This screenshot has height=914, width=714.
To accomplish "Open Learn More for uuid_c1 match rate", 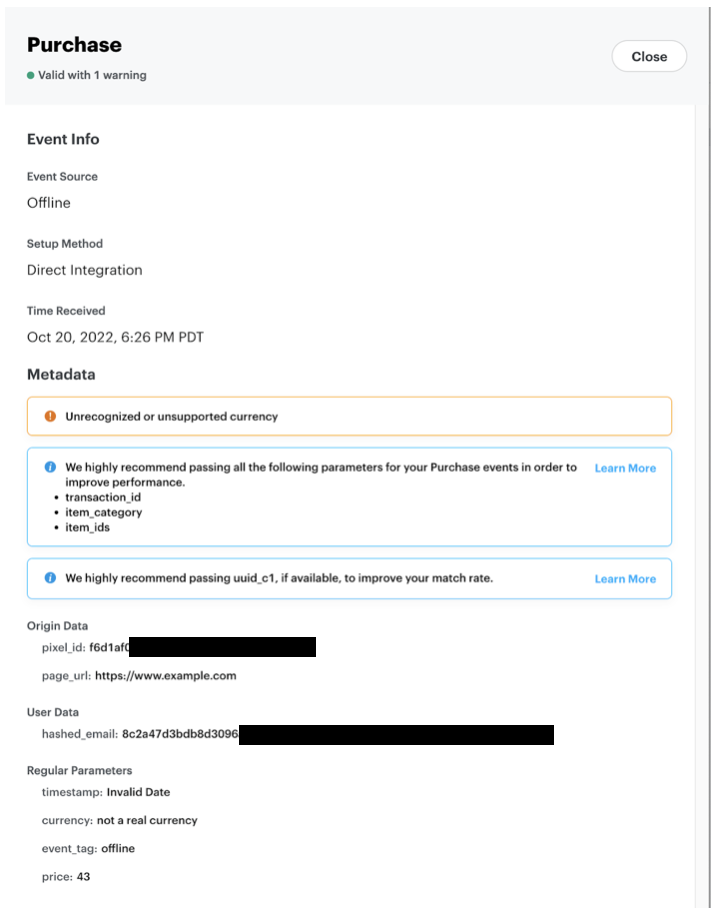I will (625, 579).
